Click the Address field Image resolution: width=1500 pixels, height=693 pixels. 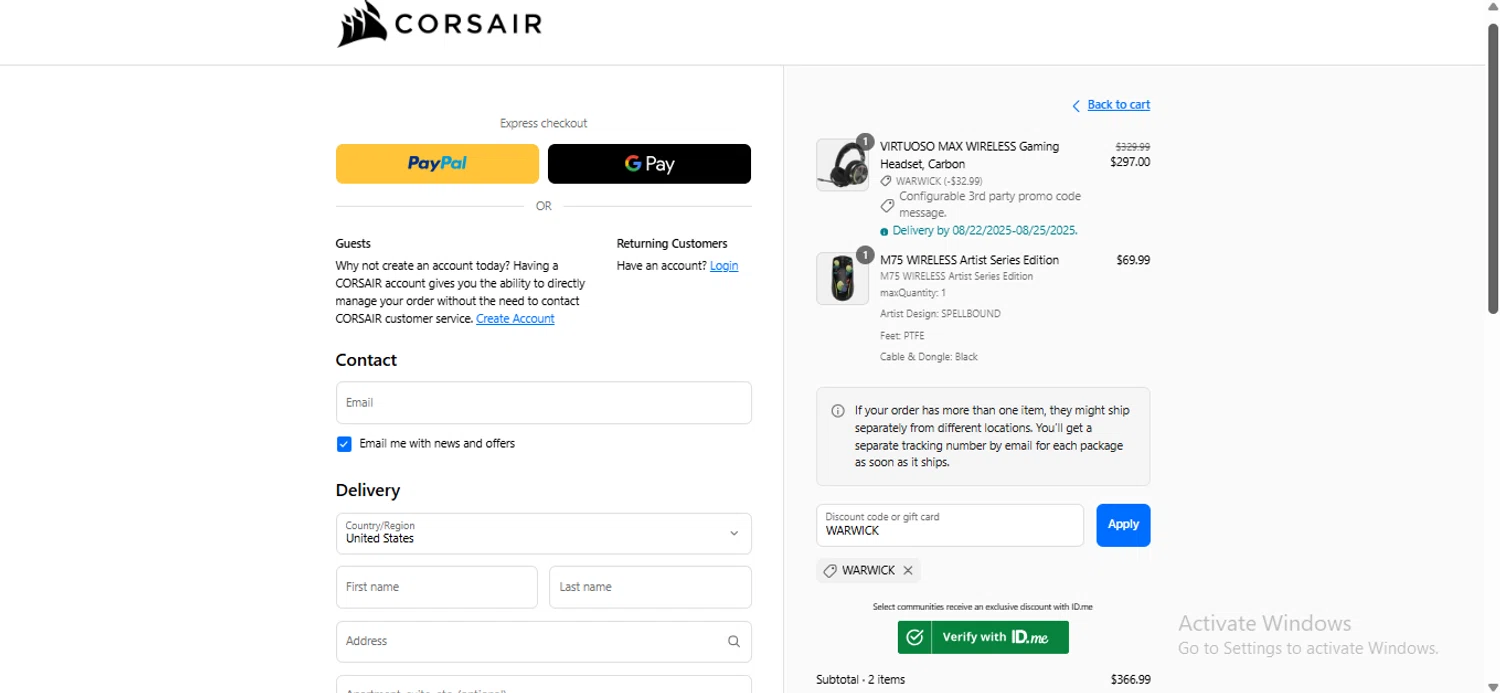[544, 641]
